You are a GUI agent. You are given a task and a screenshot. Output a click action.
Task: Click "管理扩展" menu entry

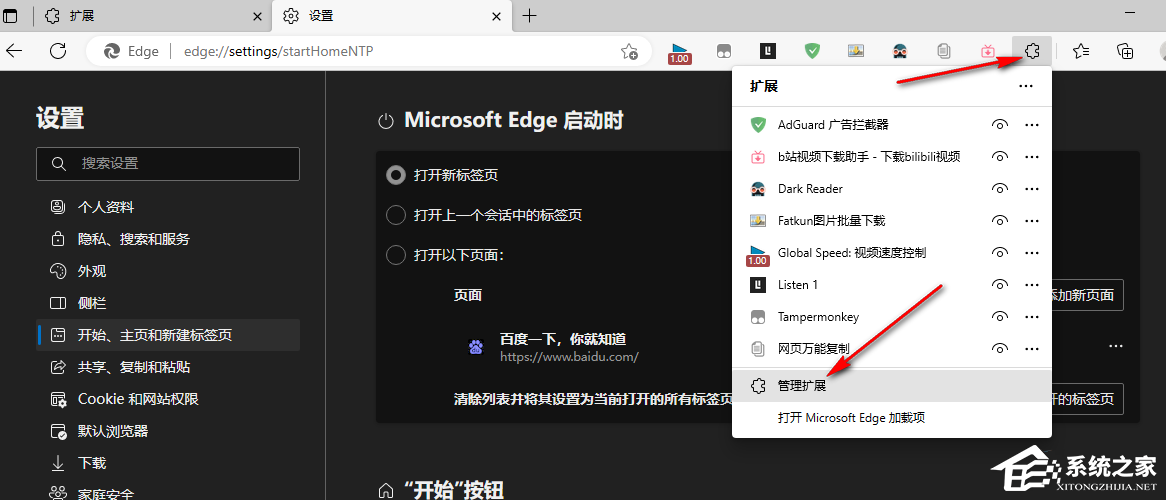point(802,386)
